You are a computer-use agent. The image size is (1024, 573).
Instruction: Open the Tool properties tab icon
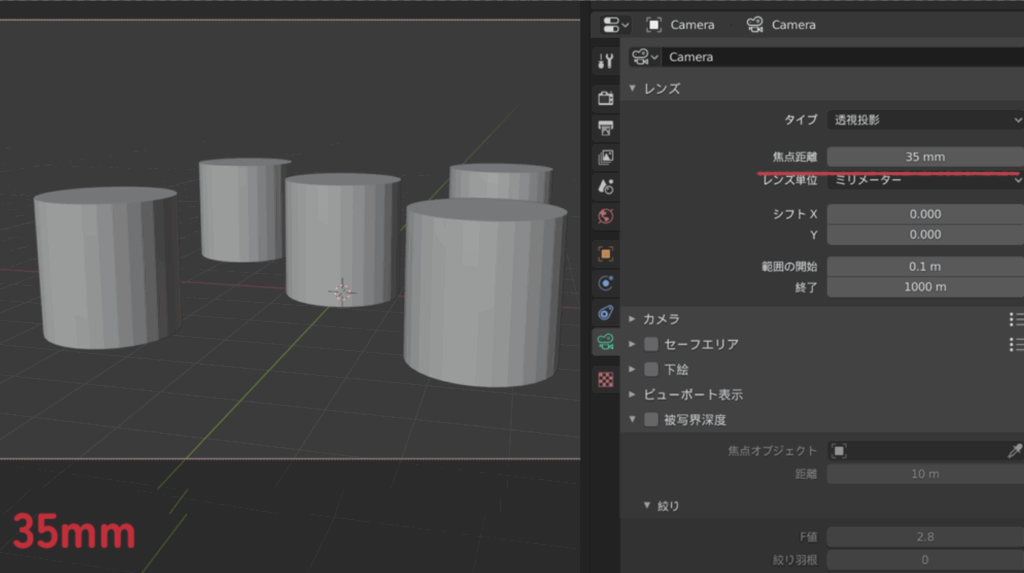(x=605, y=60)
